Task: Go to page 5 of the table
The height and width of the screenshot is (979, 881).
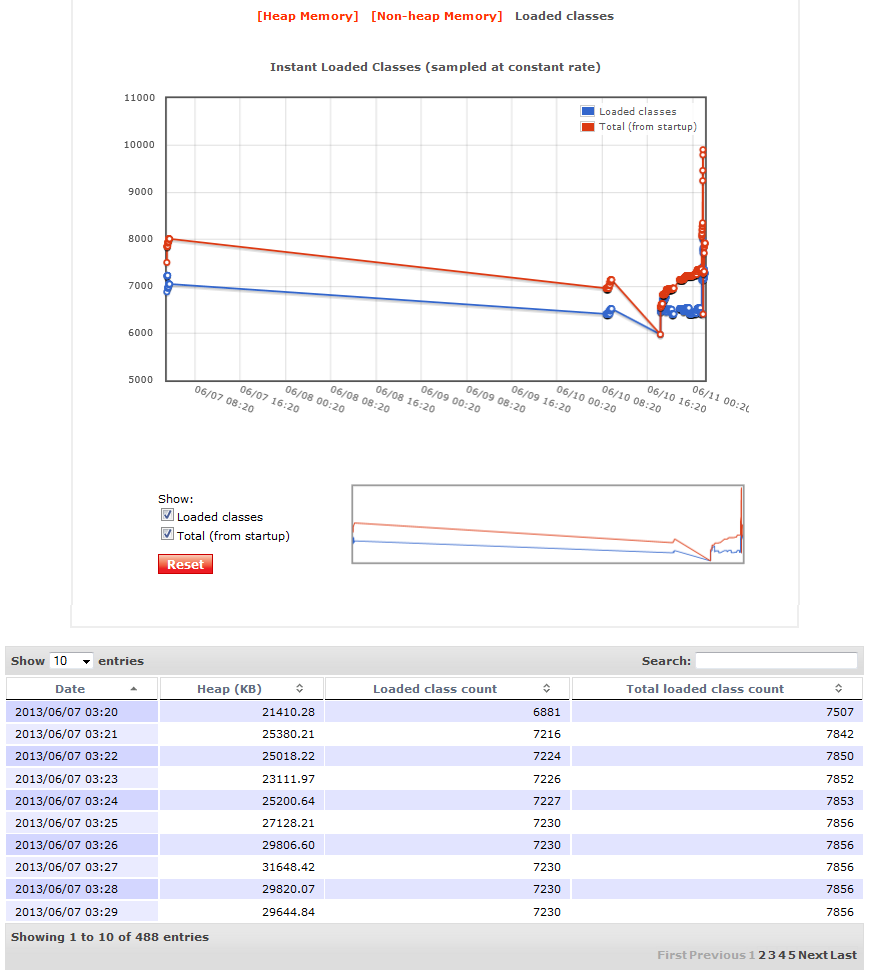Action: coord(792,955)
